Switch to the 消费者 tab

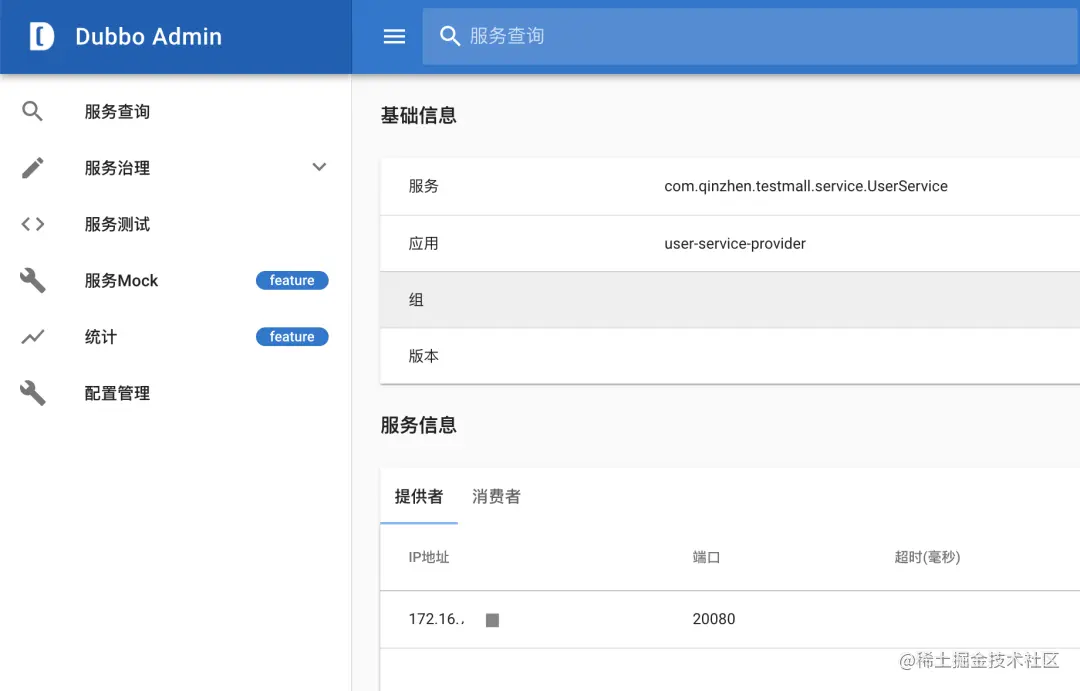pos(495,496)
